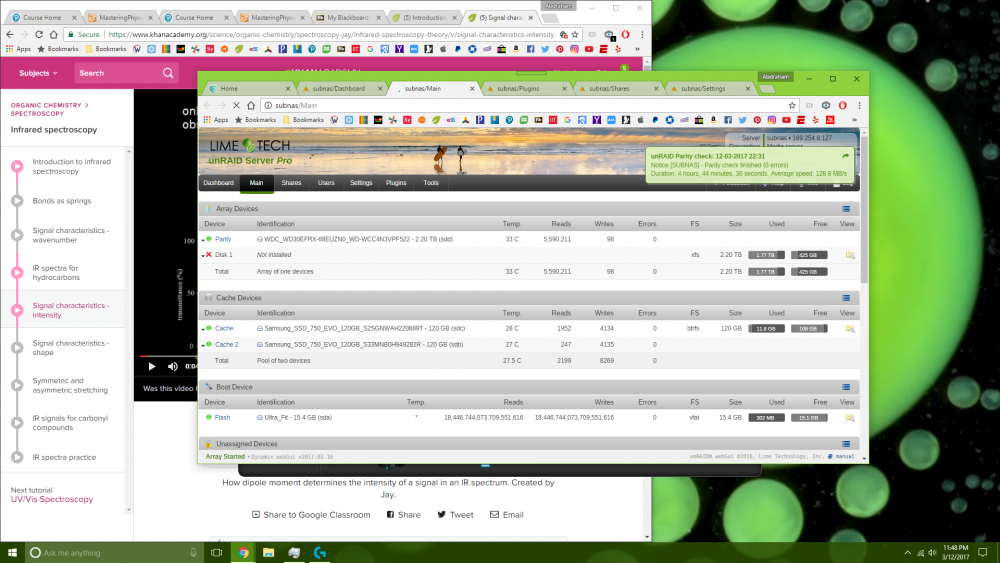Play the Khan Academy video
1000x563 pixels.
click(x=152, y=366)
